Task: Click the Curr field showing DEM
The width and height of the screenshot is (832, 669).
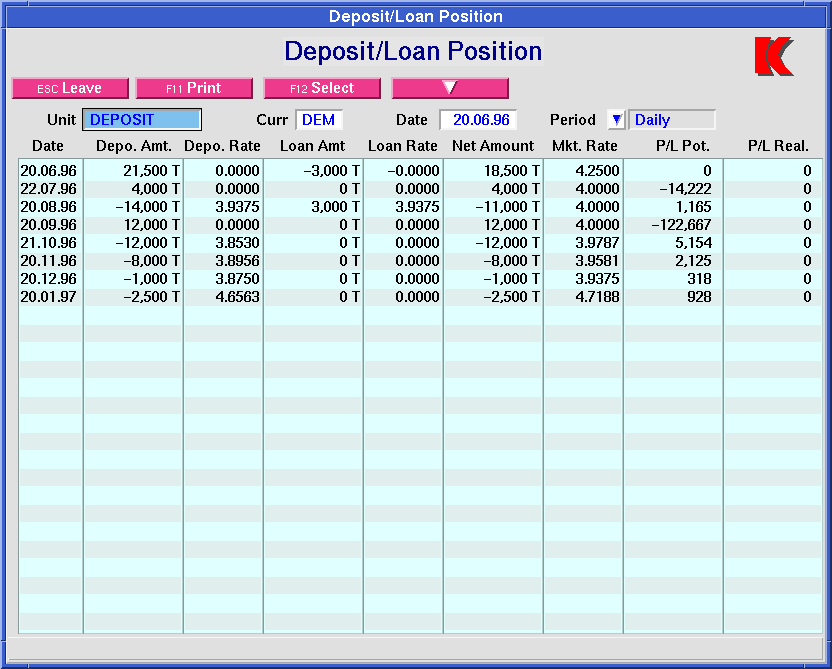Action: pos(319,120)
